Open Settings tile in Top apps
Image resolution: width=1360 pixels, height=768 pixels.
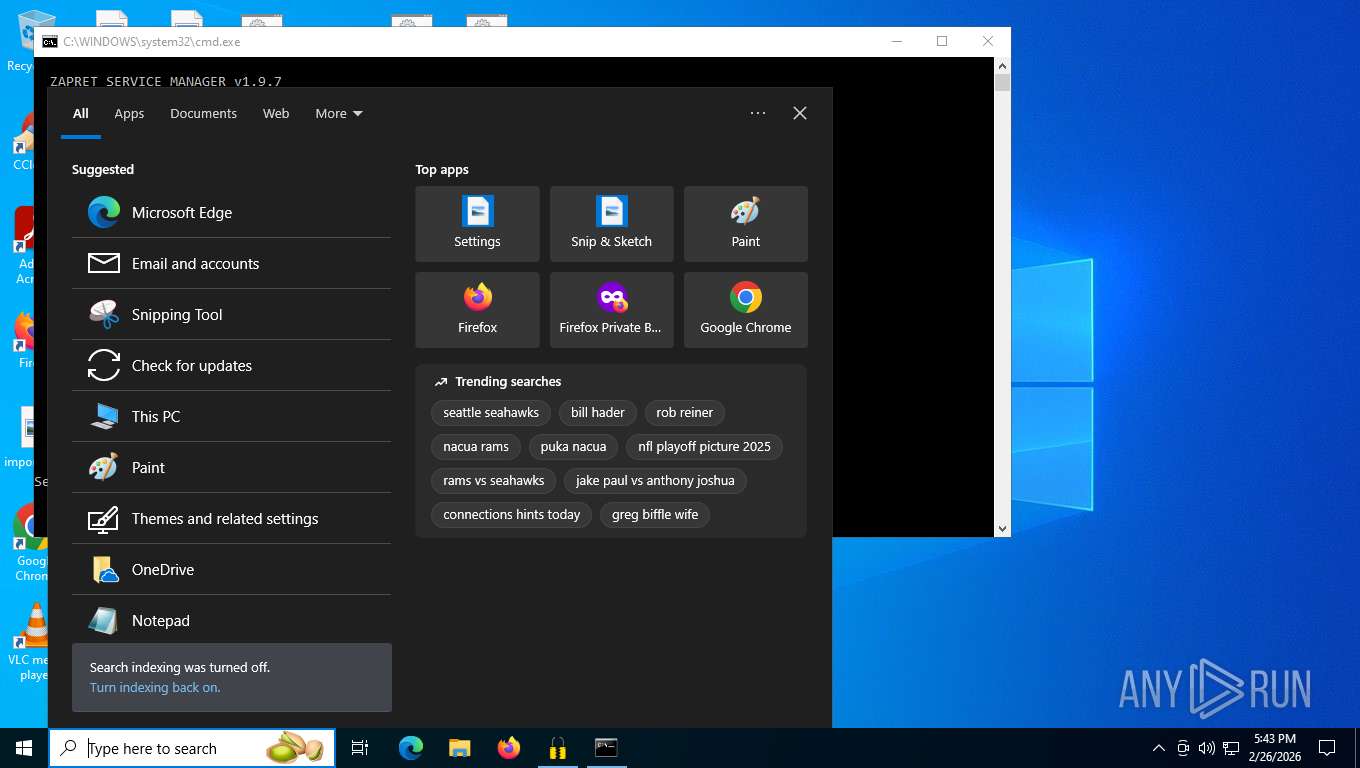point(477,224)
